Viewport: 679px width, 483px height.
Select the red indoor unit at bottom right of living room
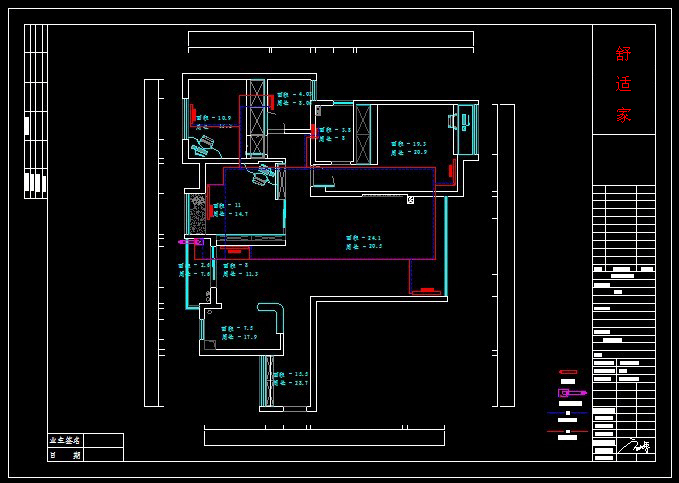pos(426,291)
